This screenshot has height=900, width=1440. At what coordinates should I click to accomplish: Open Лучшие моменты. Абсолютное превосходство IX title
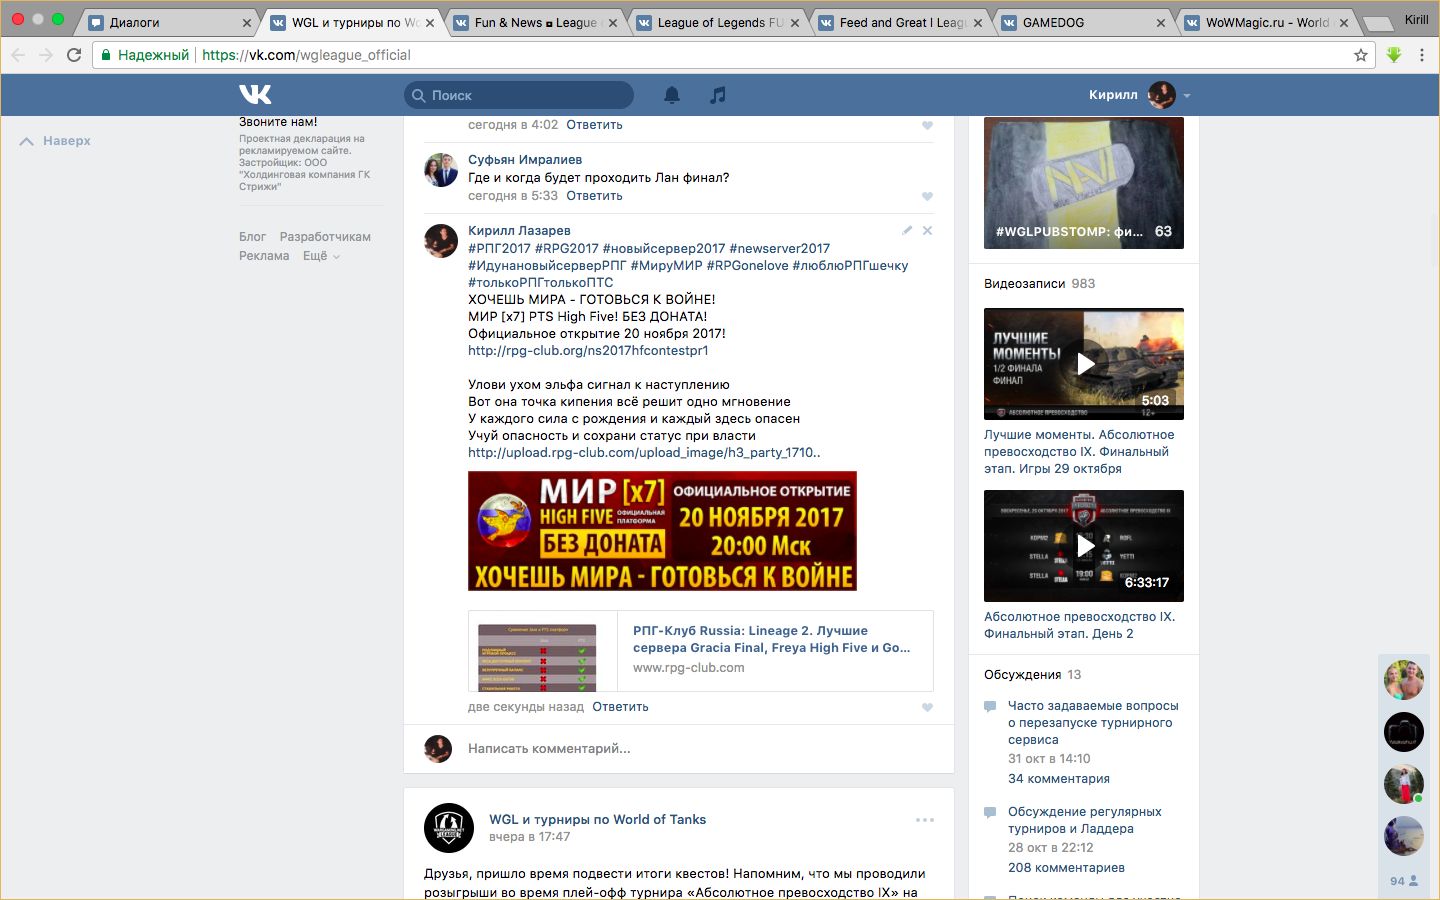click(x=1079, y=452)
